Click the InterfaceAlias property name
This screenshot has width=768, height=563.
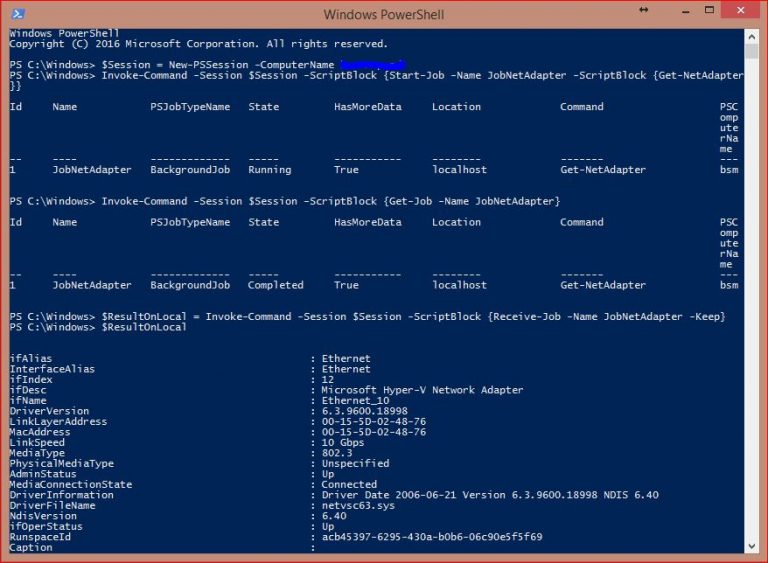coord(52,369)
